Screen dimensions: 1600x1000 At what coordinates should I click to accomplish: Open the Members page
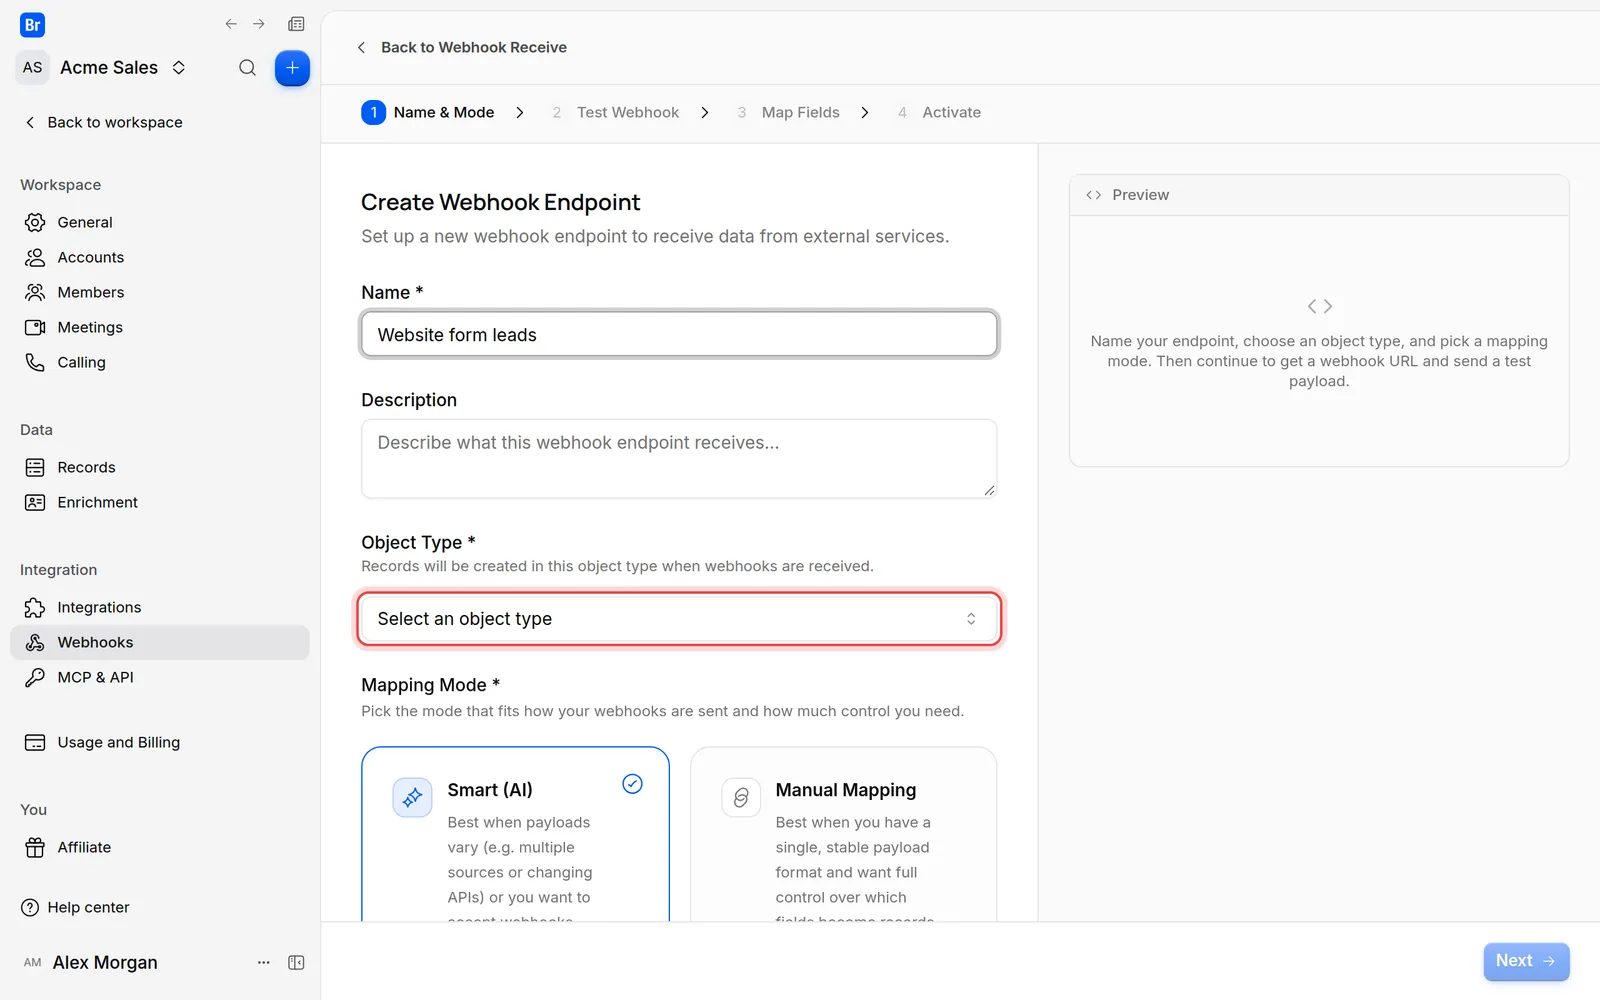(x=160, y=292)
